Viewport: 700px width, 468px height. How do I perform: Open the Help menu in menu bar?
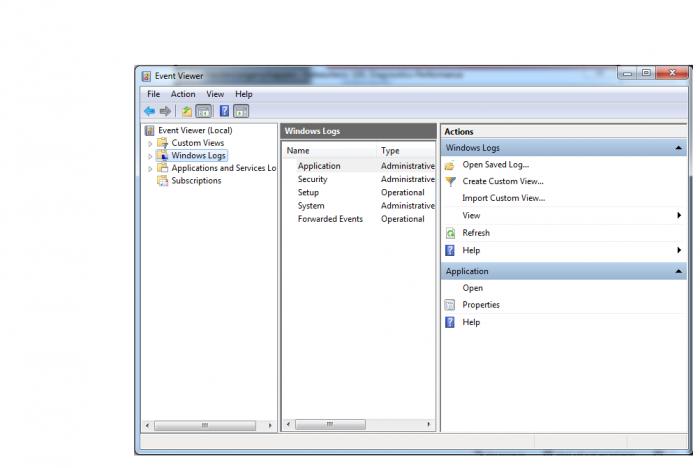[244, 94]
